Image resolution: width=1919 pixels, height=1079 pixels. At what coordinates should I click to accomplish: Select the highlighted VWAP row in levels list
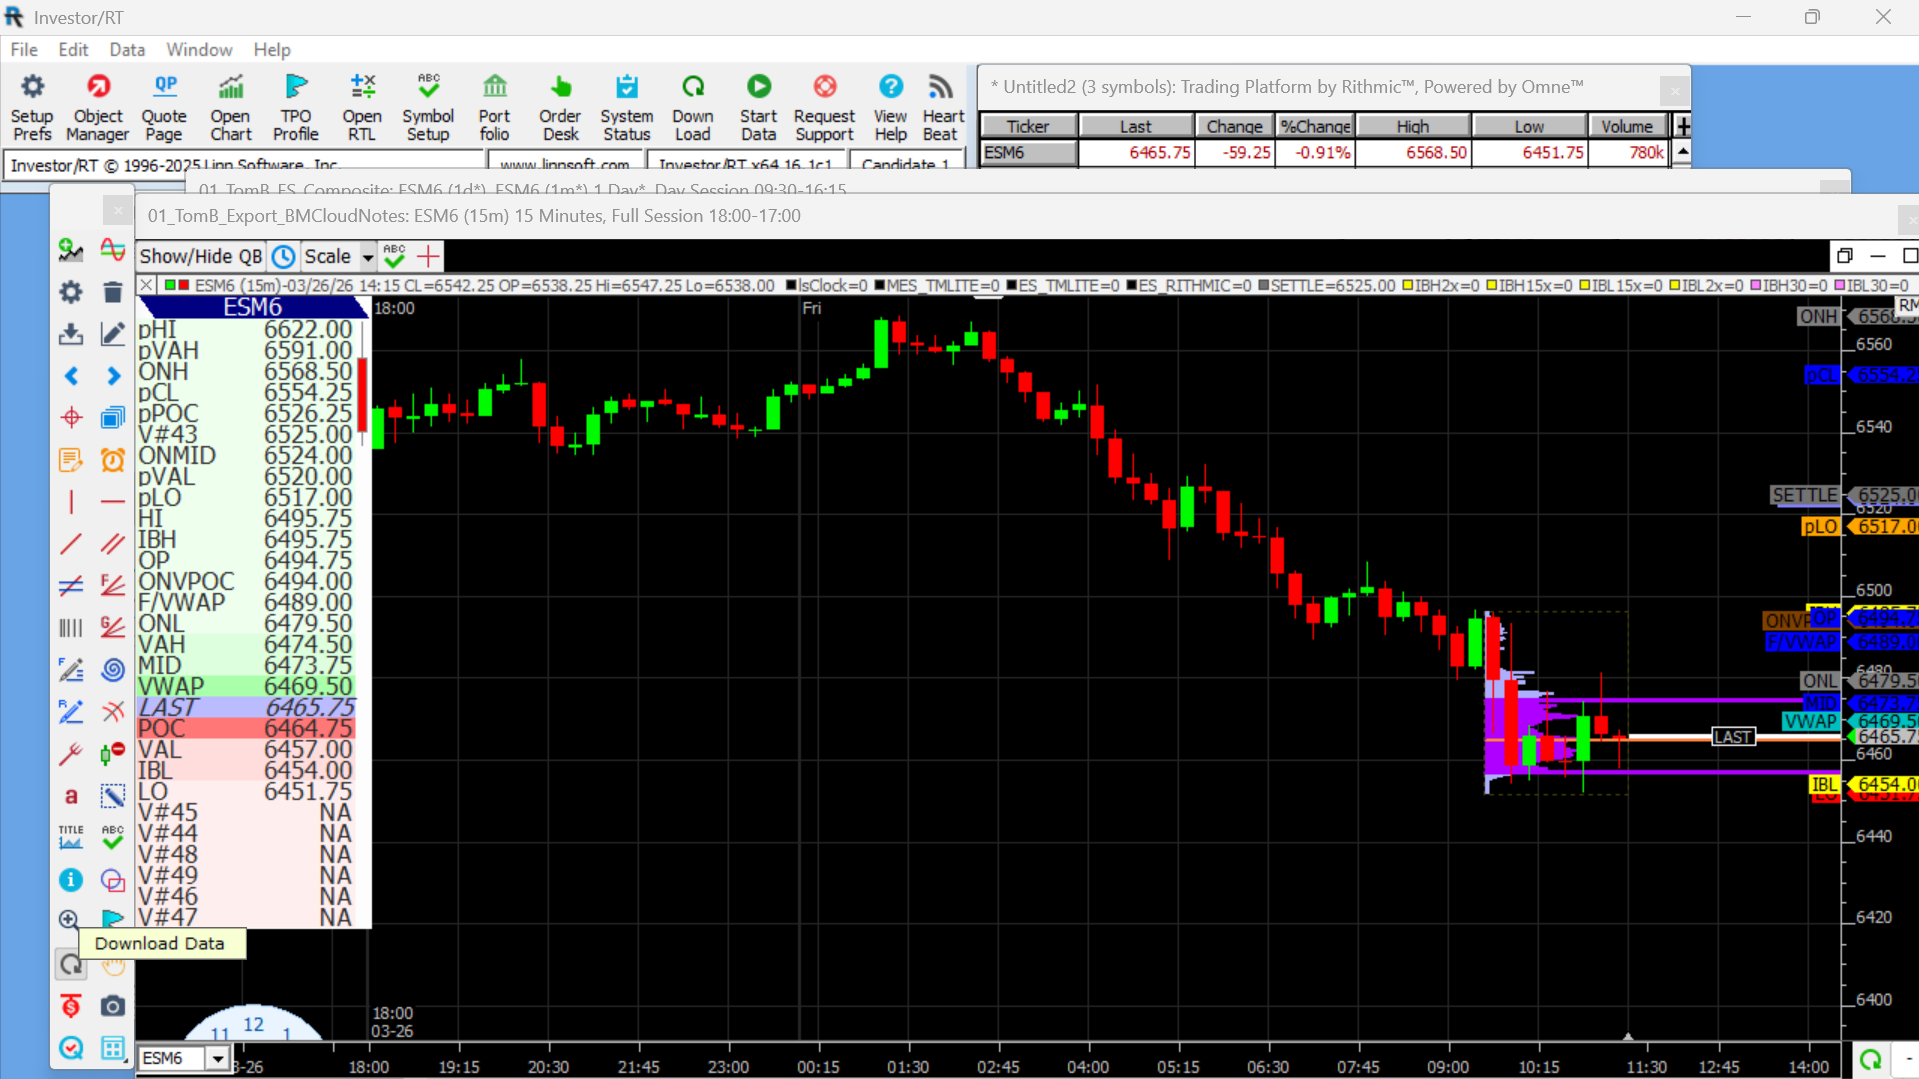pos(246,686)
